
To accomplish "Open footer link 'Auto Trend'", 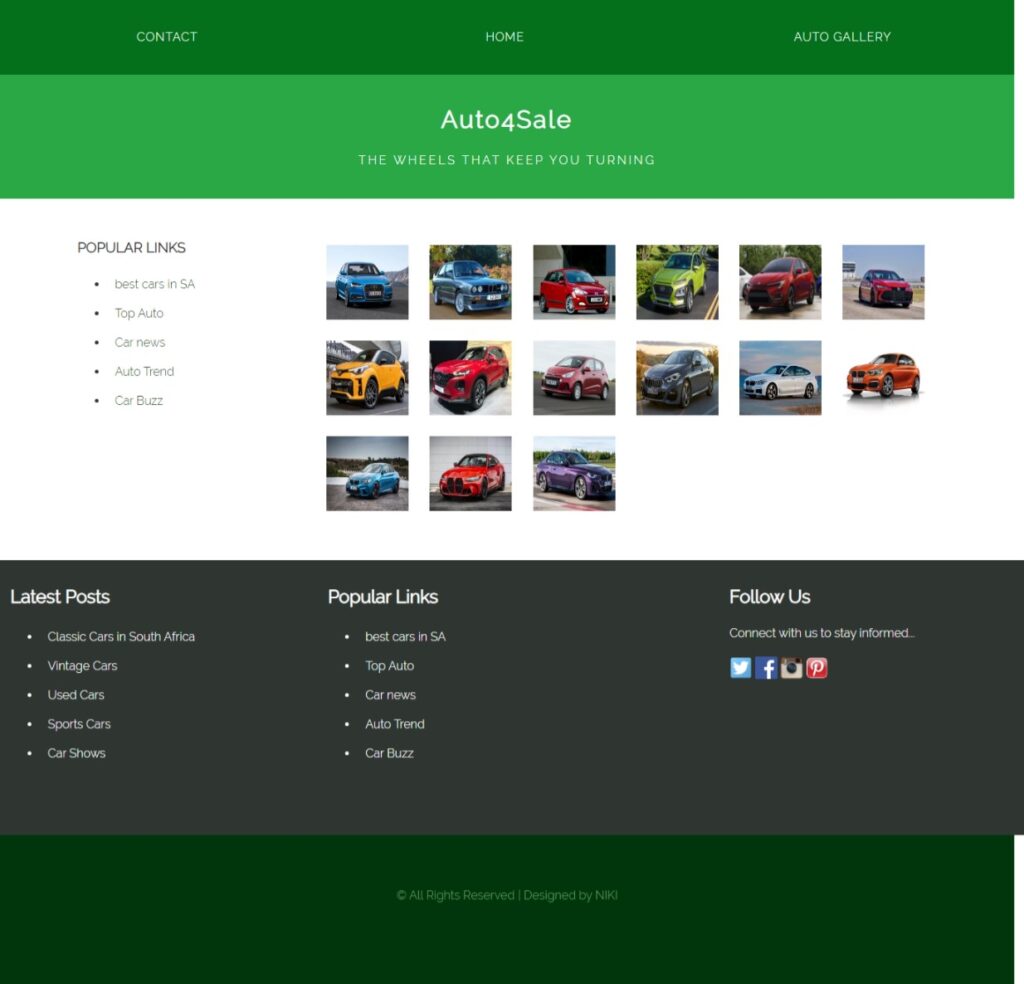I will coord(395,724).
